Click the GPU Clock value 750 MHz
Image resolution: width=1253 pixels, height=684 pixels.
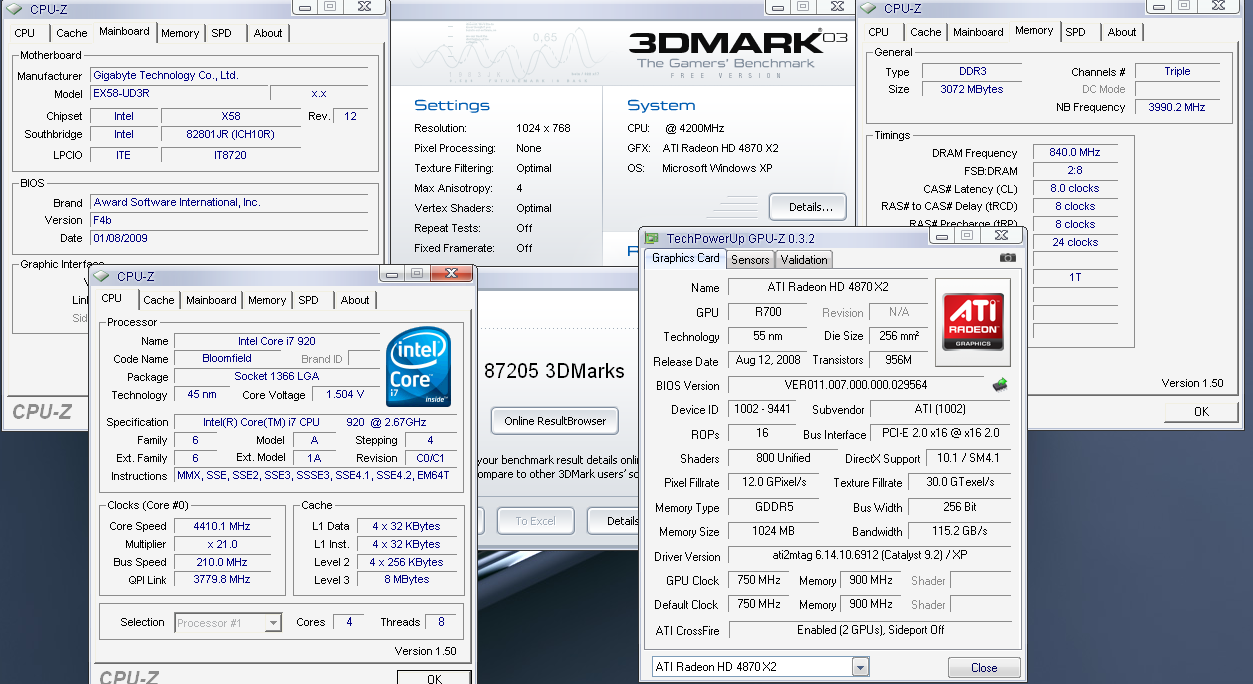tap(760, 581)
